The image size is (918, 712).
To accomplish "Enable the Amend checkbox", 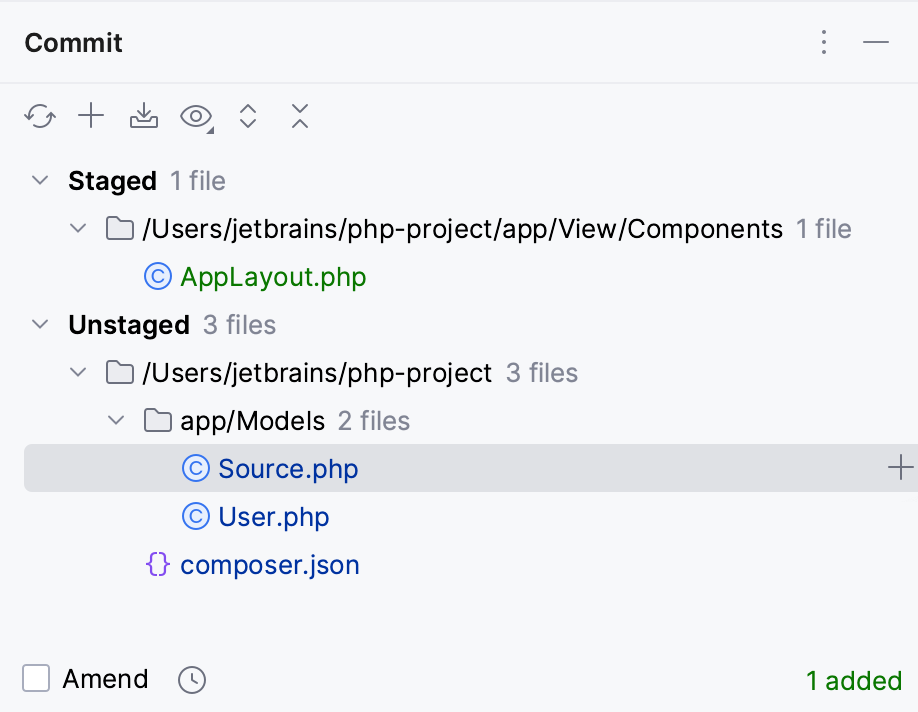I will pyautogui.click(x=36, y=678).
